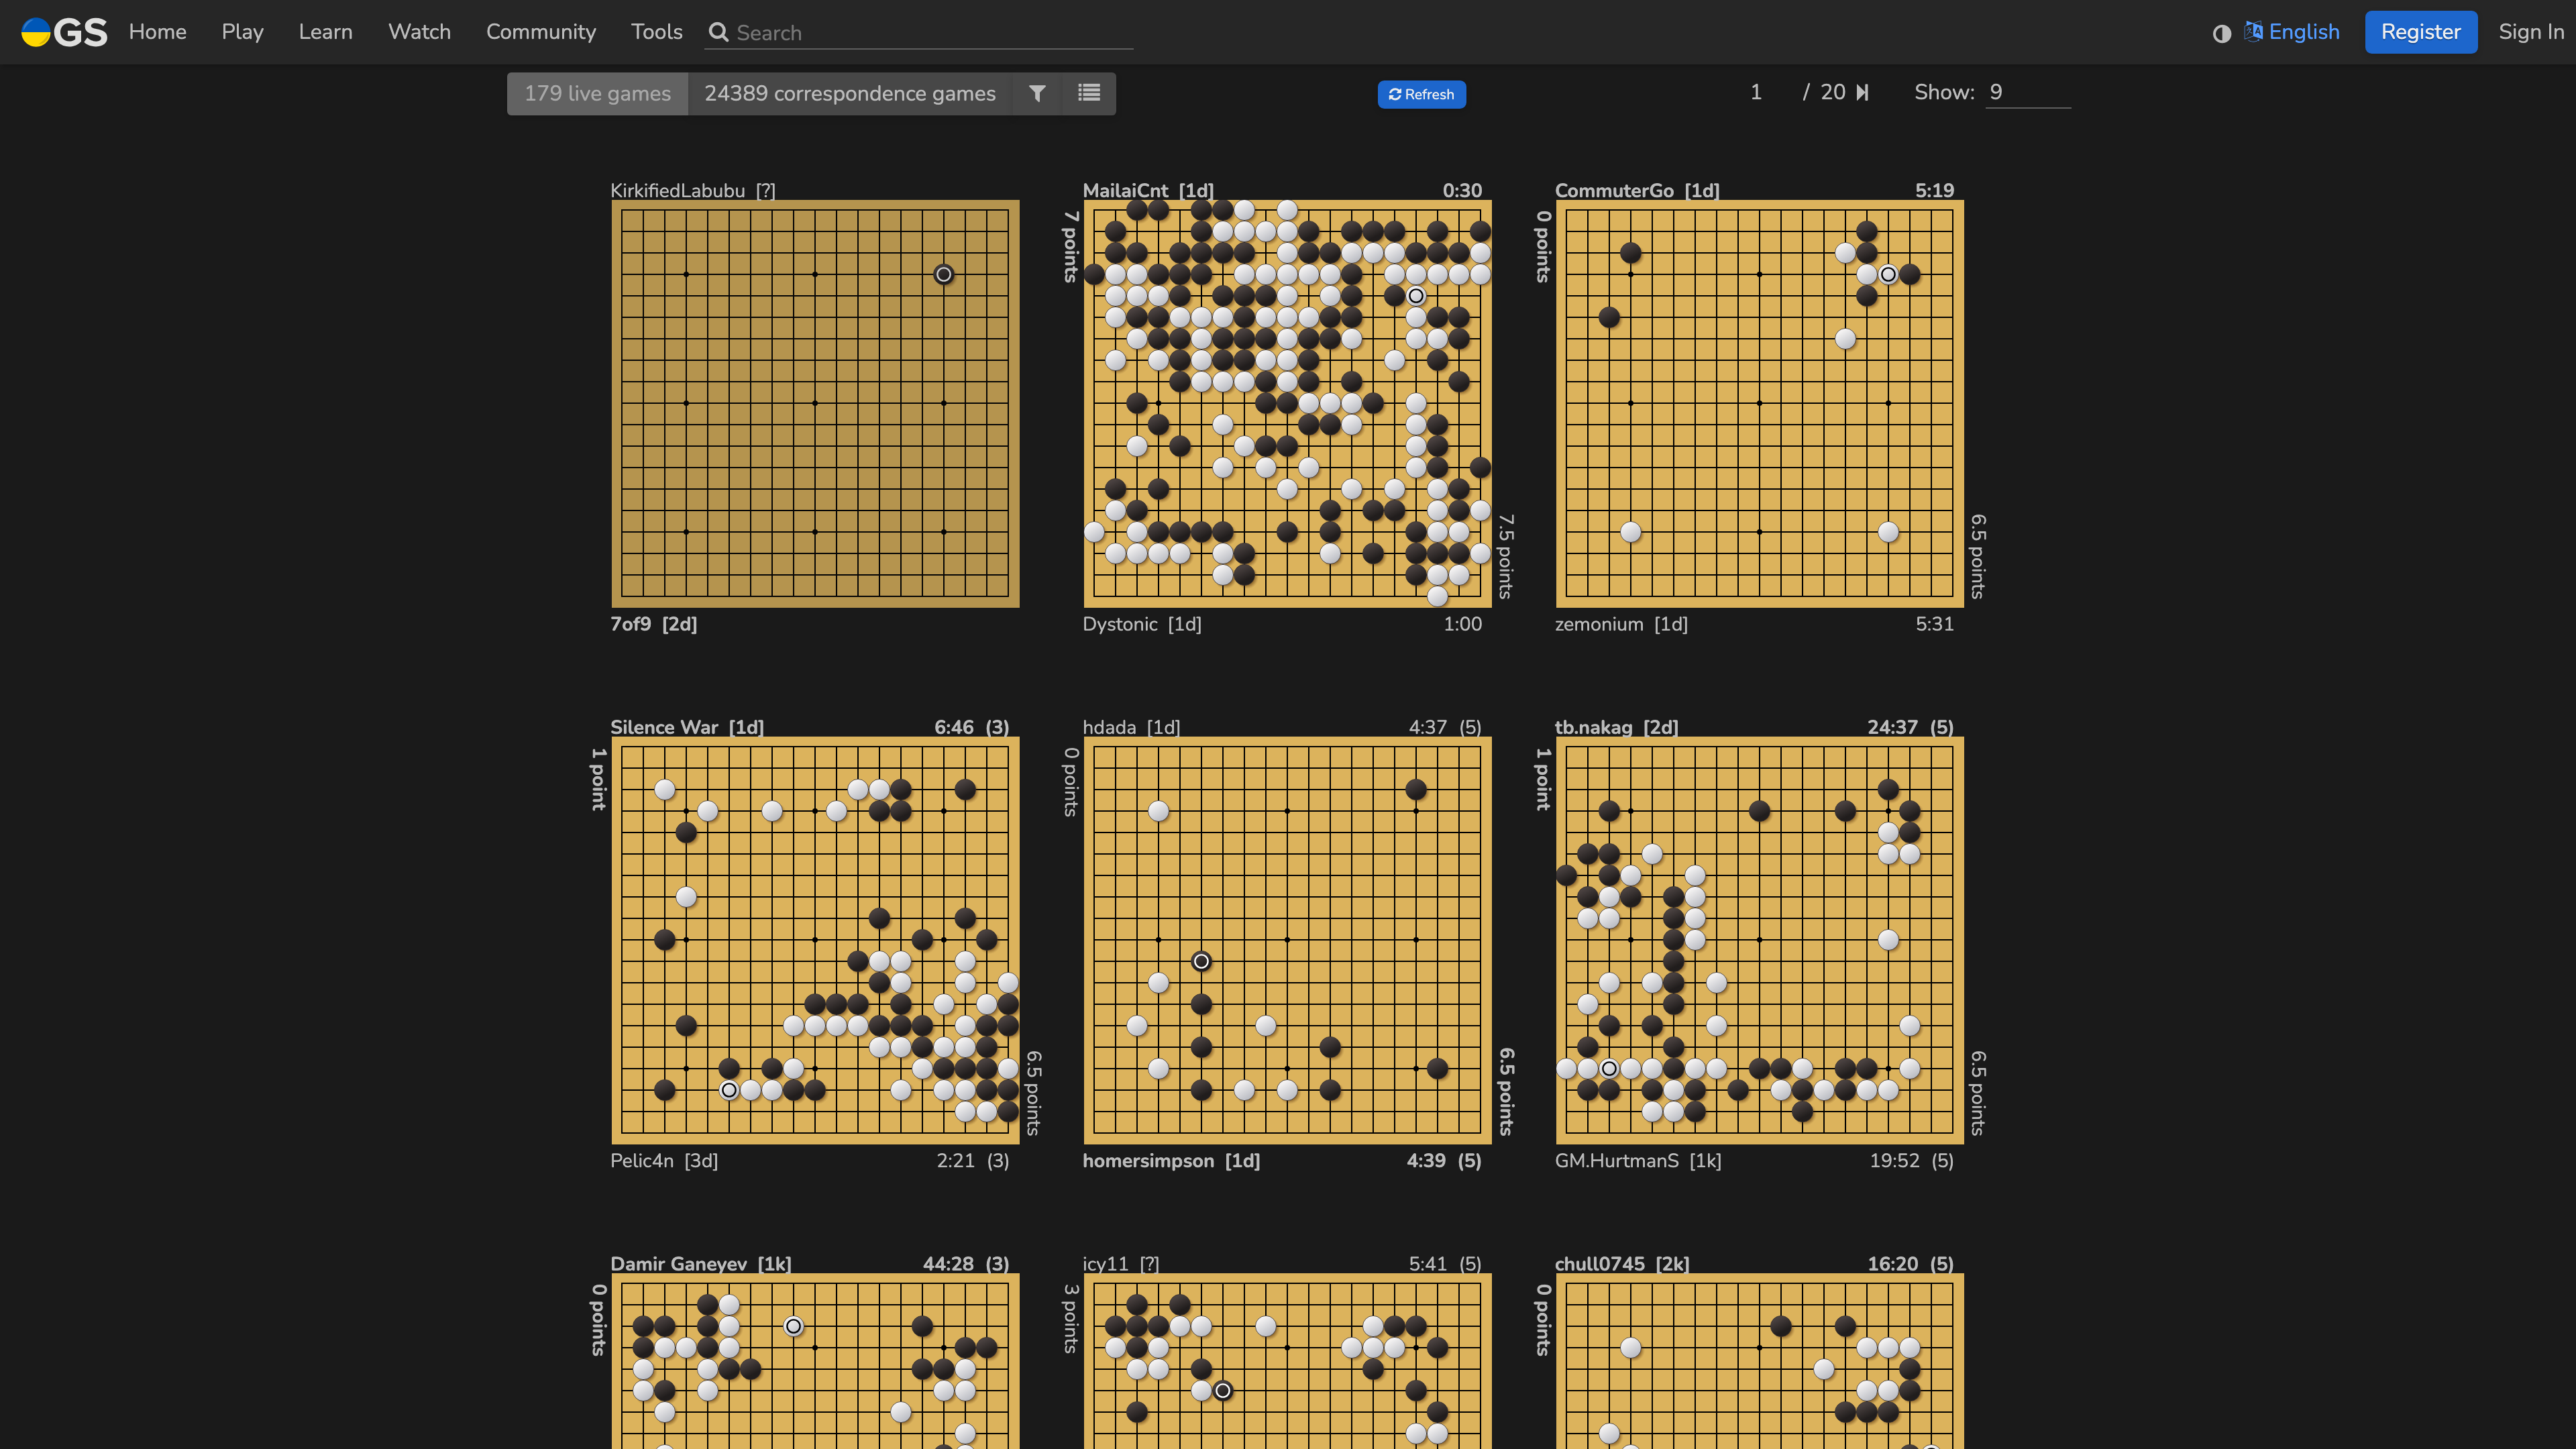This screenshot has height=1449, width=2576.
Task: Click the tb.nakag clock 24:37
Action: tap(1893, 727)
